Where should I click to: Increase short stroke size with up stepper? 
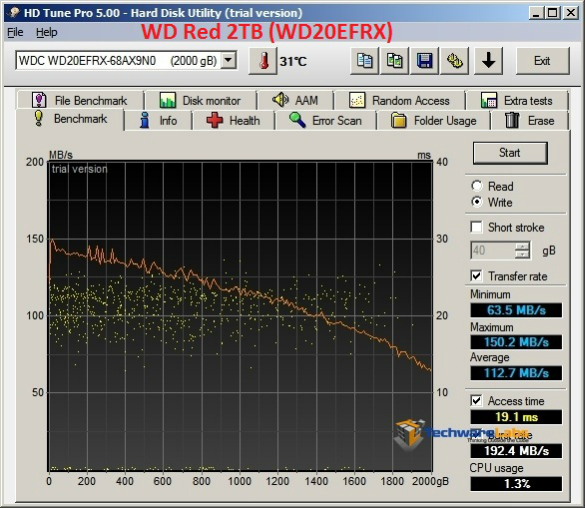coord(522,246)
